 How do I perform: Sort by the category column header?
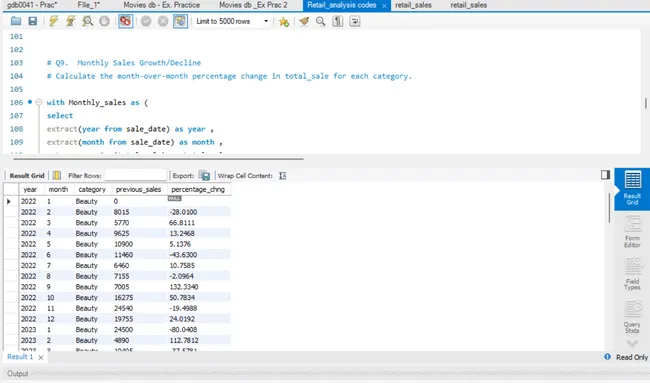[92, 189]
